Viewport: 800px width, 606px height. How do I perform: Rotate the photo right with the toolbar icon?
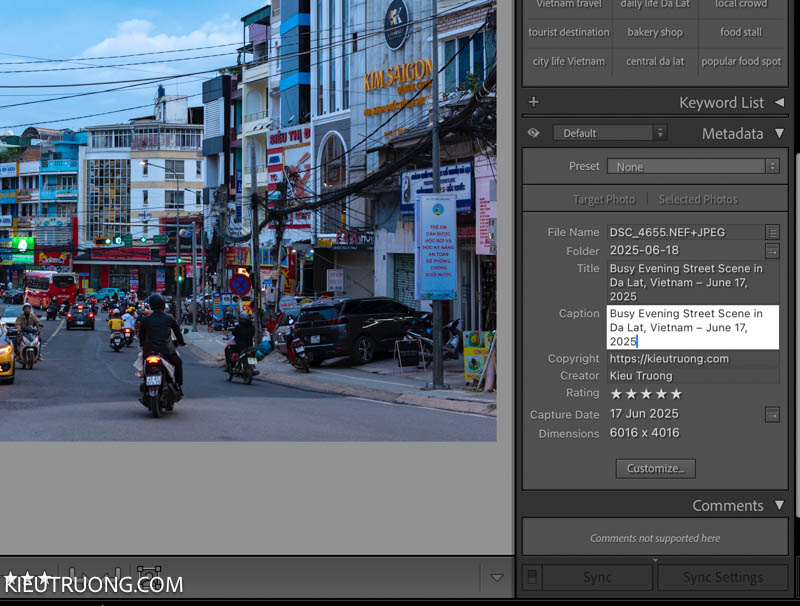pos(115,575)
